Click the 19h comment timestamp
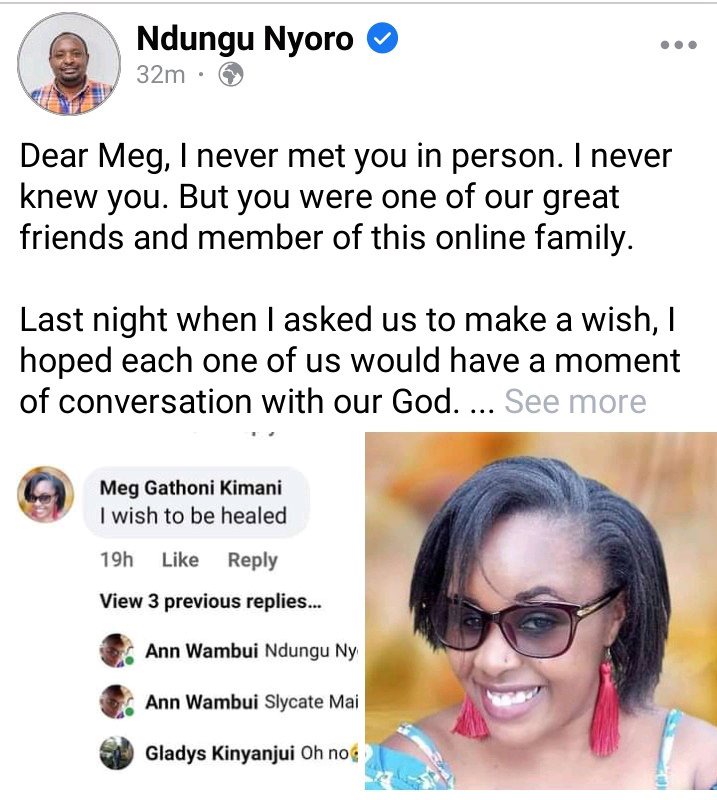This screenshot has height=800, width=717. 116,560
